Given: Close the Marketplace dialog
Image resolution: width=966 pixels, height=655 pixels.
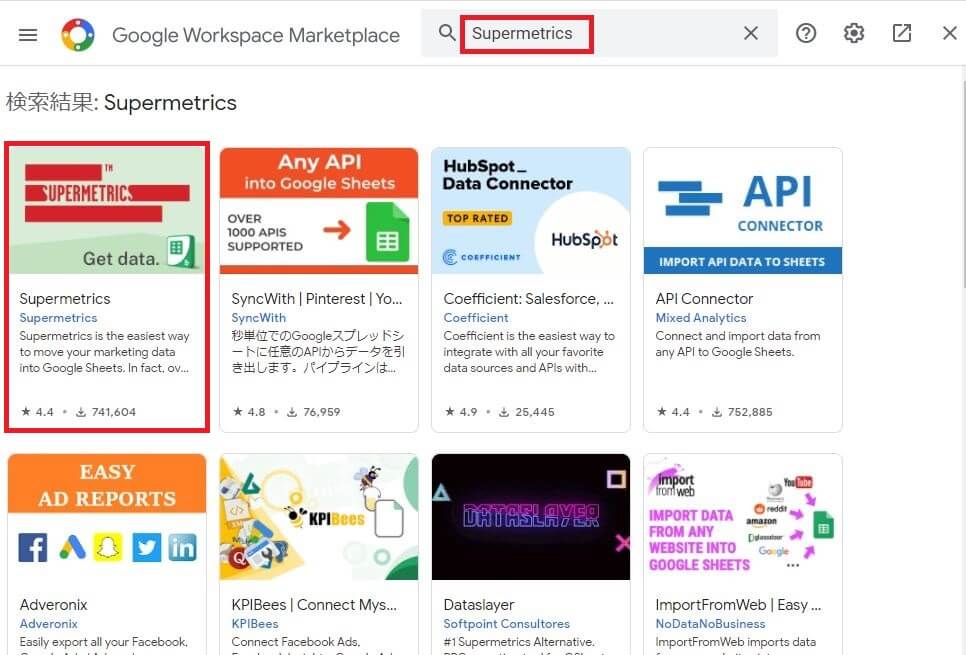Looking at the screenshot, I should 949,33.
